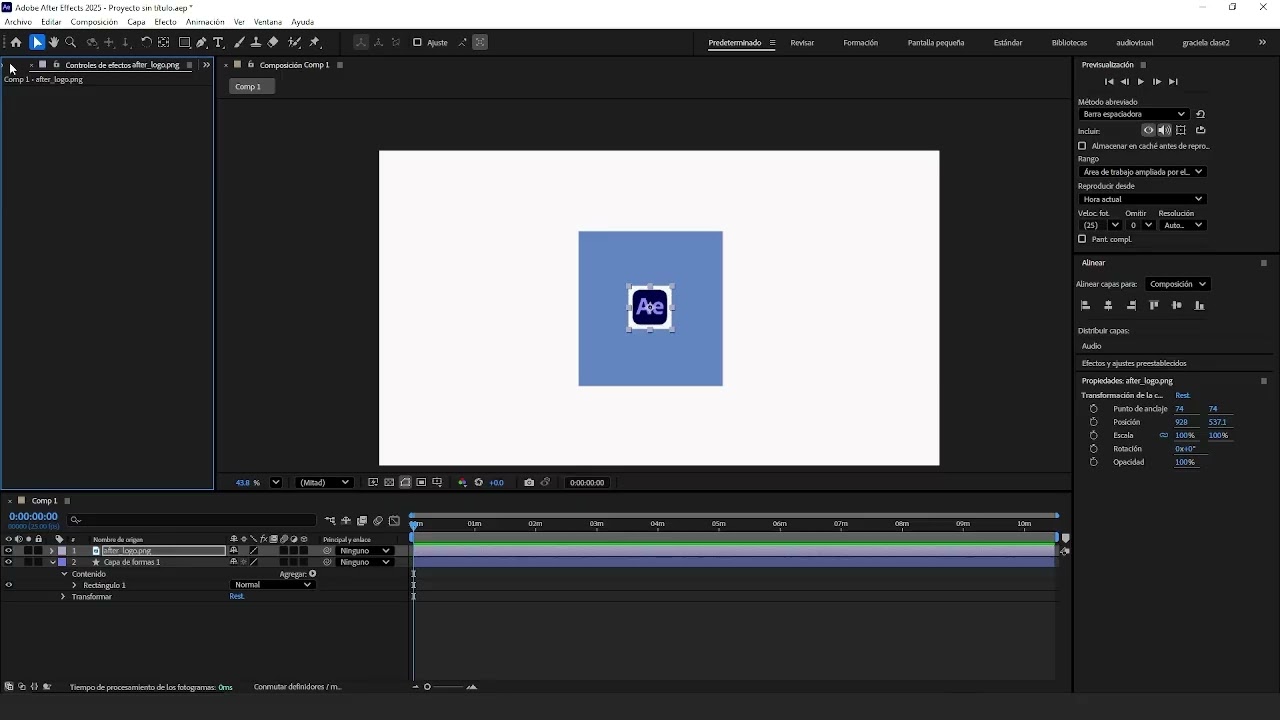Screen dimensions: 1280x720
Task: Select the Pen tool
Action: [202, 43]
